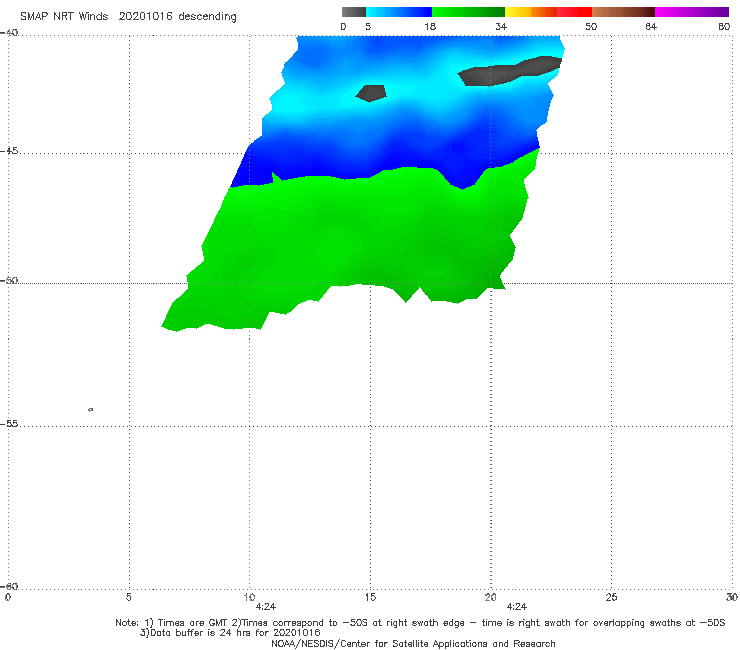Click the longitude axis label "30"

click(x=732, y=598)
